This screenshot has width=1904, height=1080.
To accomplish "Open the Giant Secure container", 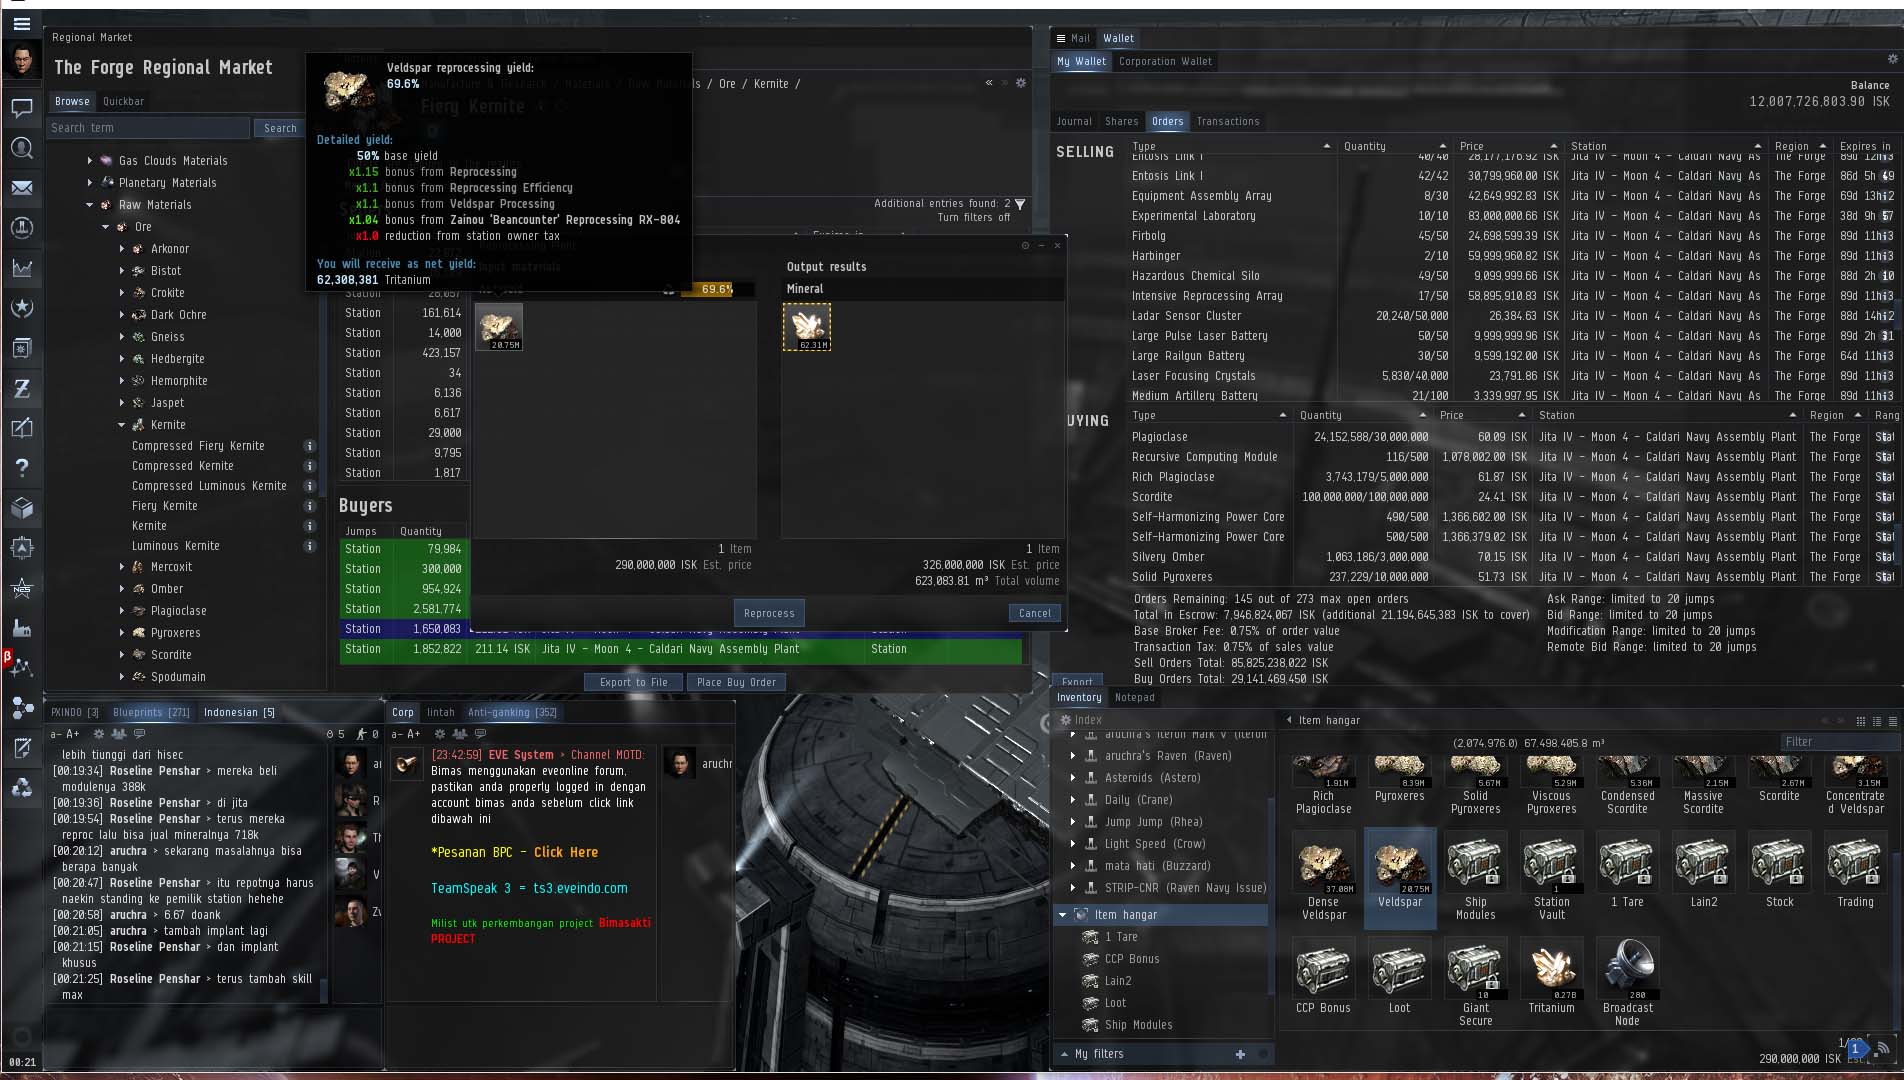I will click(x=1476, y=984).
